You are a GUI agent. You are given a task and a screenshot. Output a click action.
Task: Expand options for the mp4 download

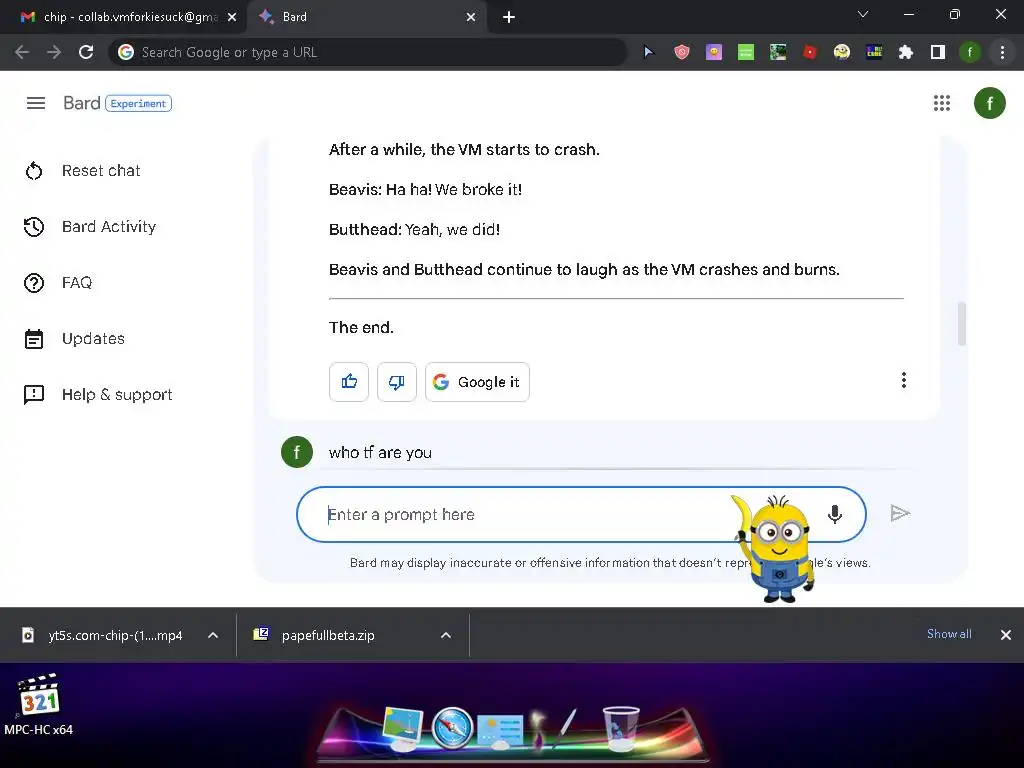[x=213, y=635]
